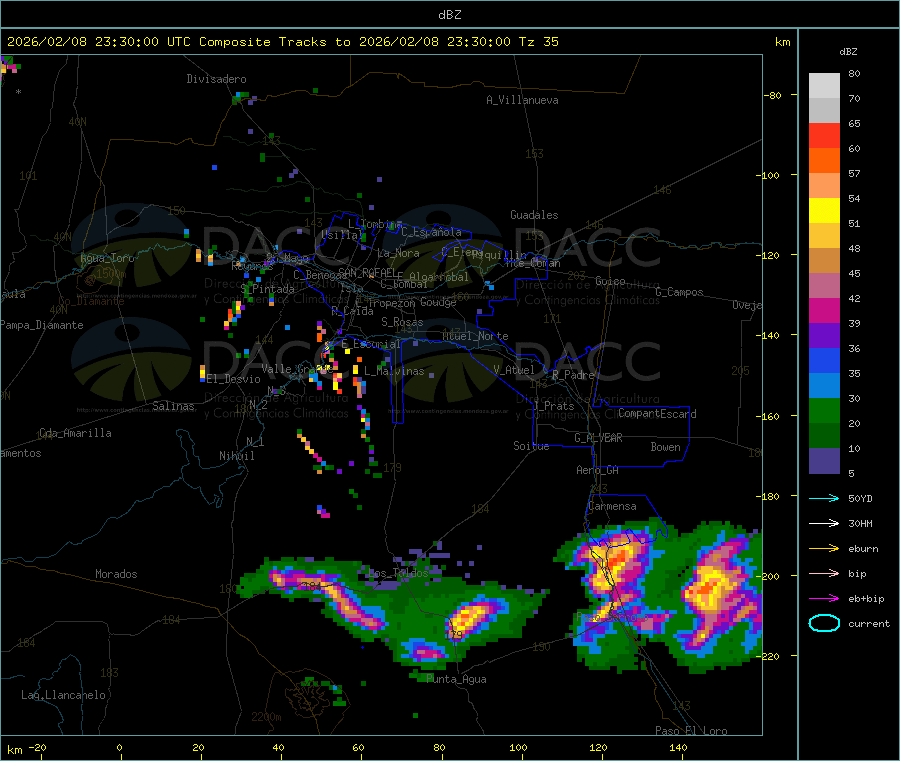Click the 50YD cyan arrow legend icon

[824, 498]
